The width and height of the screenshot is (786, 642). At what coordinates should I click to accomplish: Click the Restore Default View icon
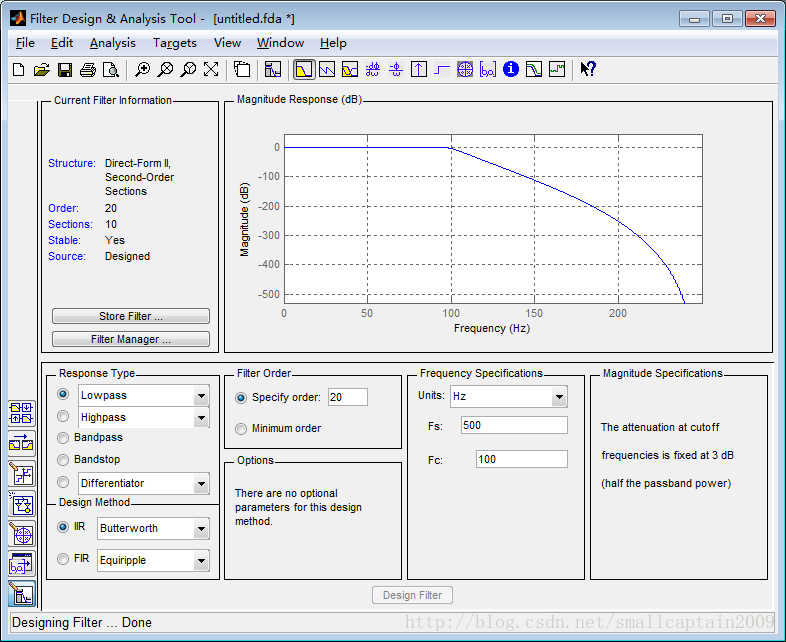pos(211,69)
